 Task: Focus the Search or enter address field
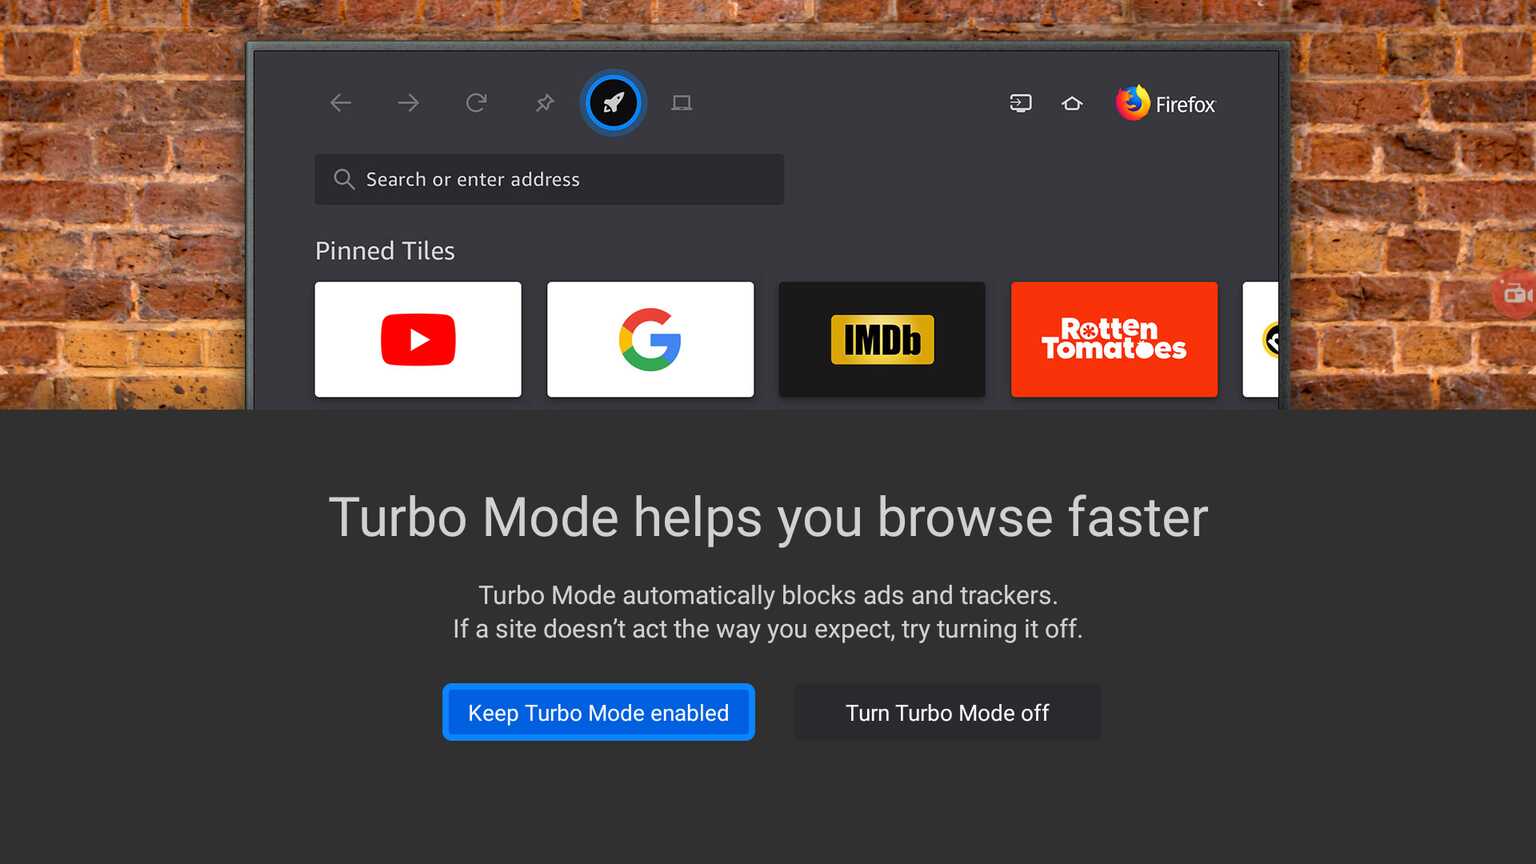549,179
